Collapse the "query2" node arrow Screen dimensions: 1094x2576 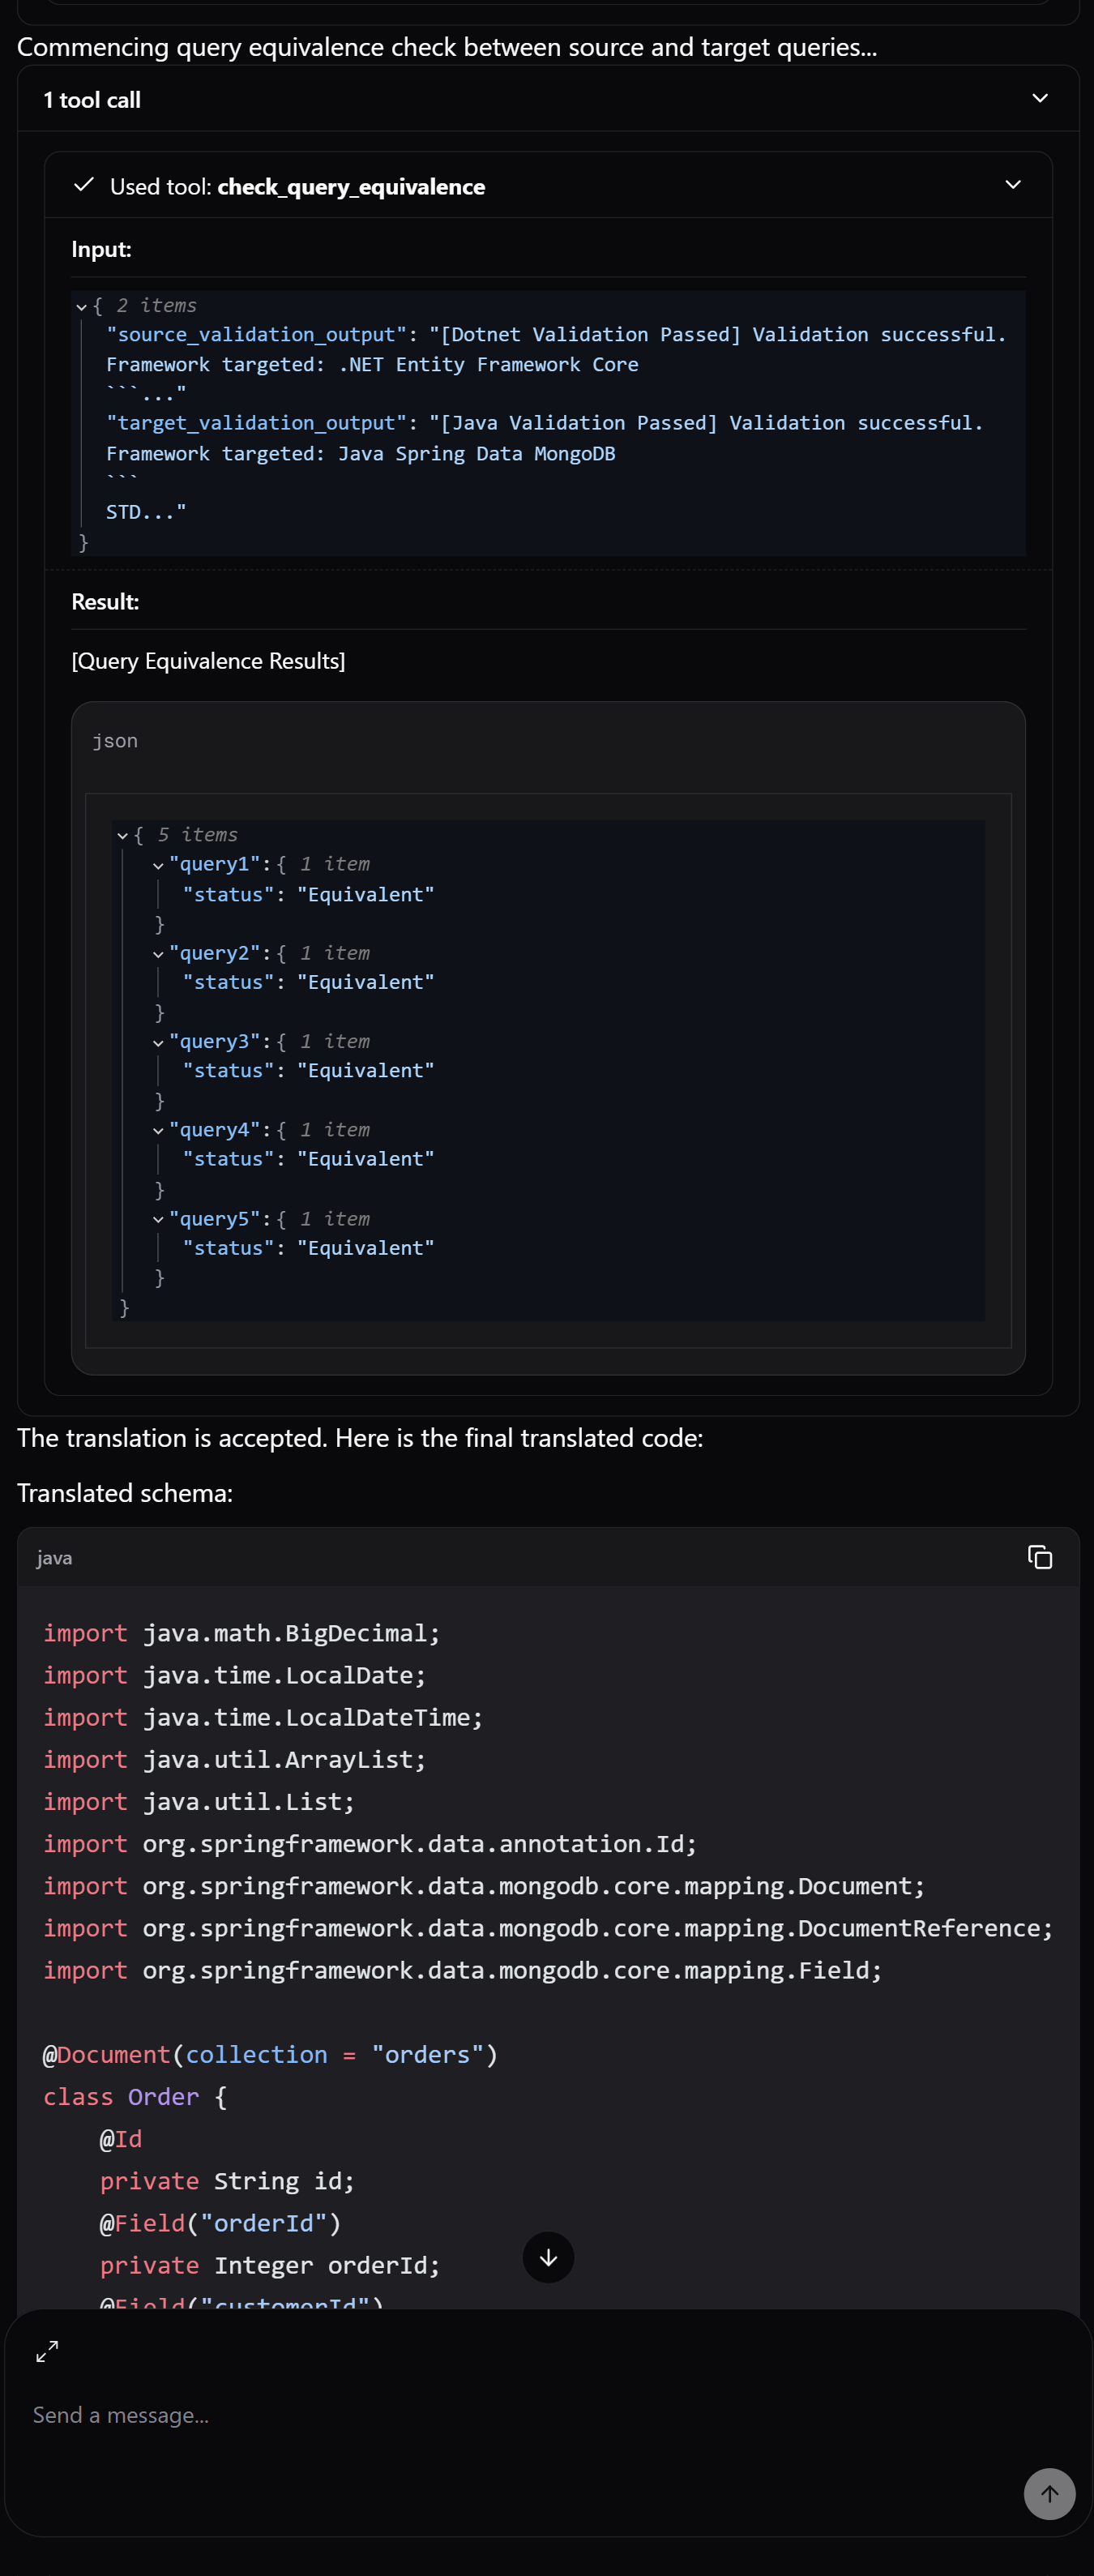[158, 954]
